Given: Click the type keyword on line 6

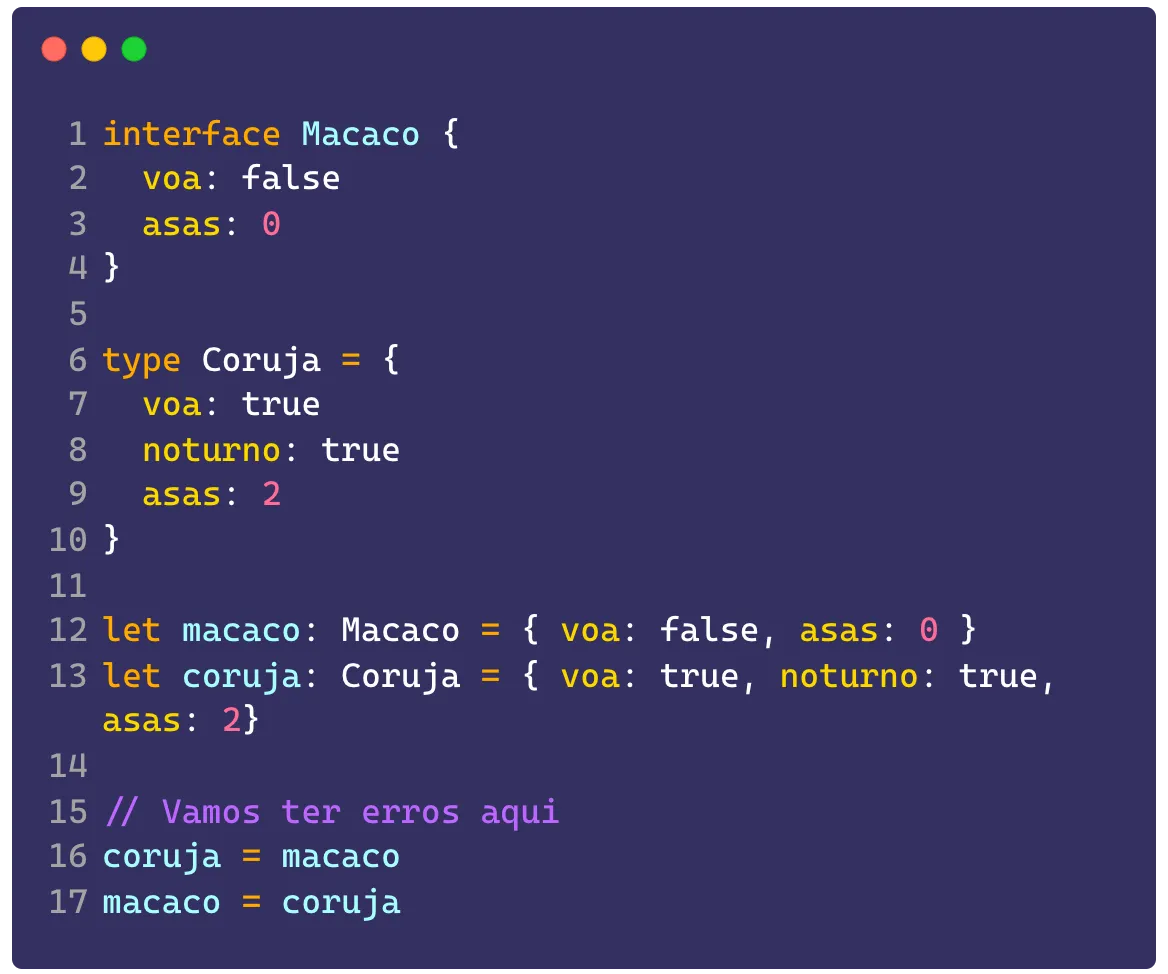Looking at the screenshot, I should click(x=142, y=361).
